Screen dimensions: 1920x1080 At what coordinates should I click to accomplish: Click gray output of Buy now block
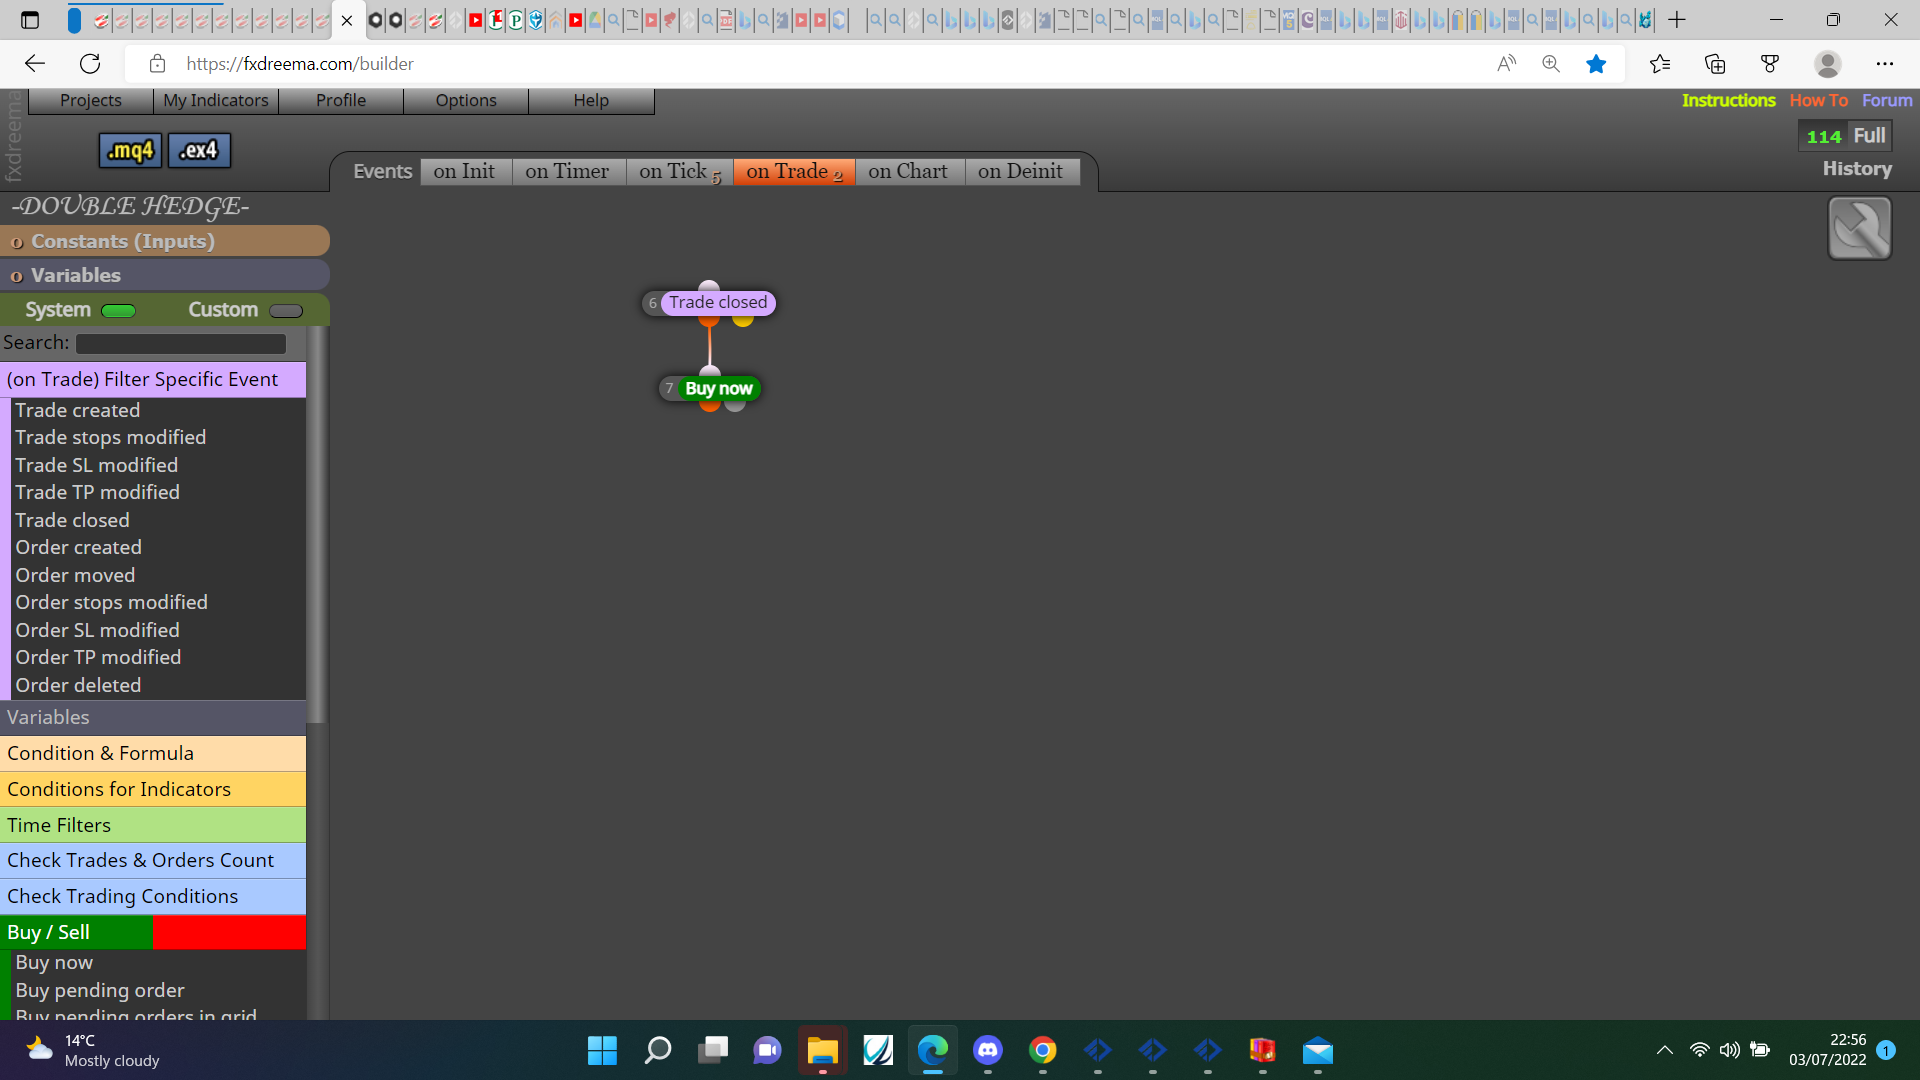pyautogui.click(x=735, y=405)
